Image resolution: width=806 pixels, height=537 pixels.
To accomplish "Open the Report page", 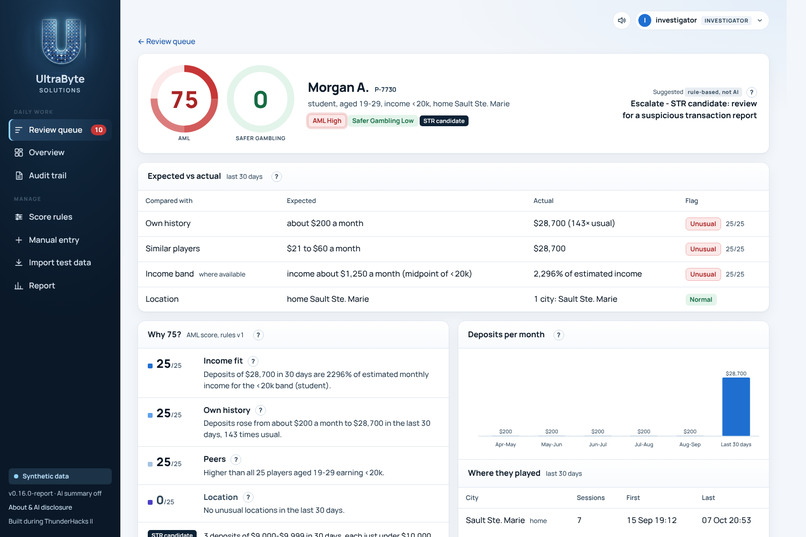I will [x=60, y=286].
